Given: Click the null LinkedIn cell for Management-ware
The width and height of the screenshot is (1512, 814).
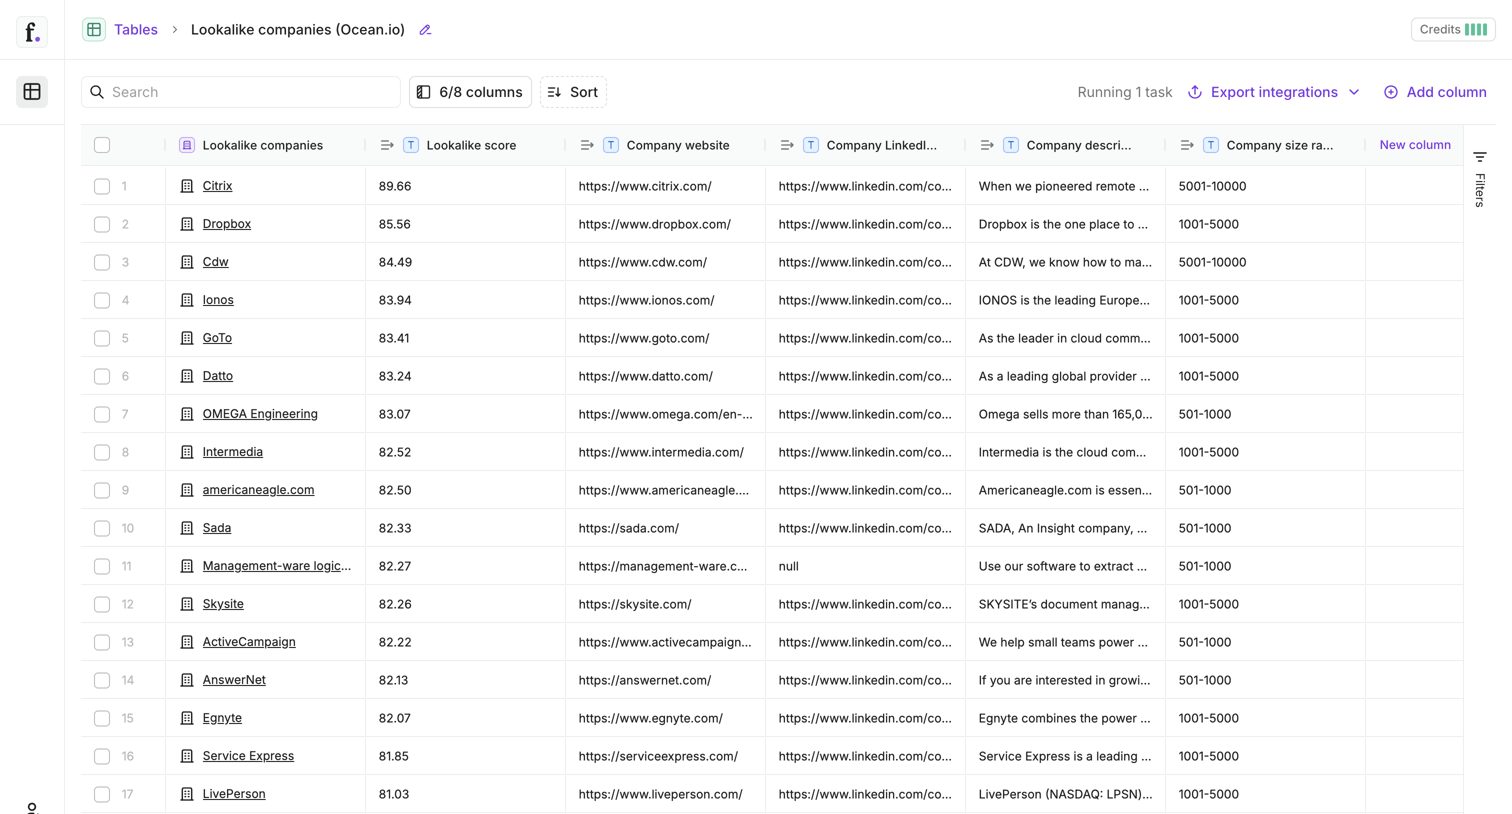Looking at the screenshot, I should [x=866, y=566].
